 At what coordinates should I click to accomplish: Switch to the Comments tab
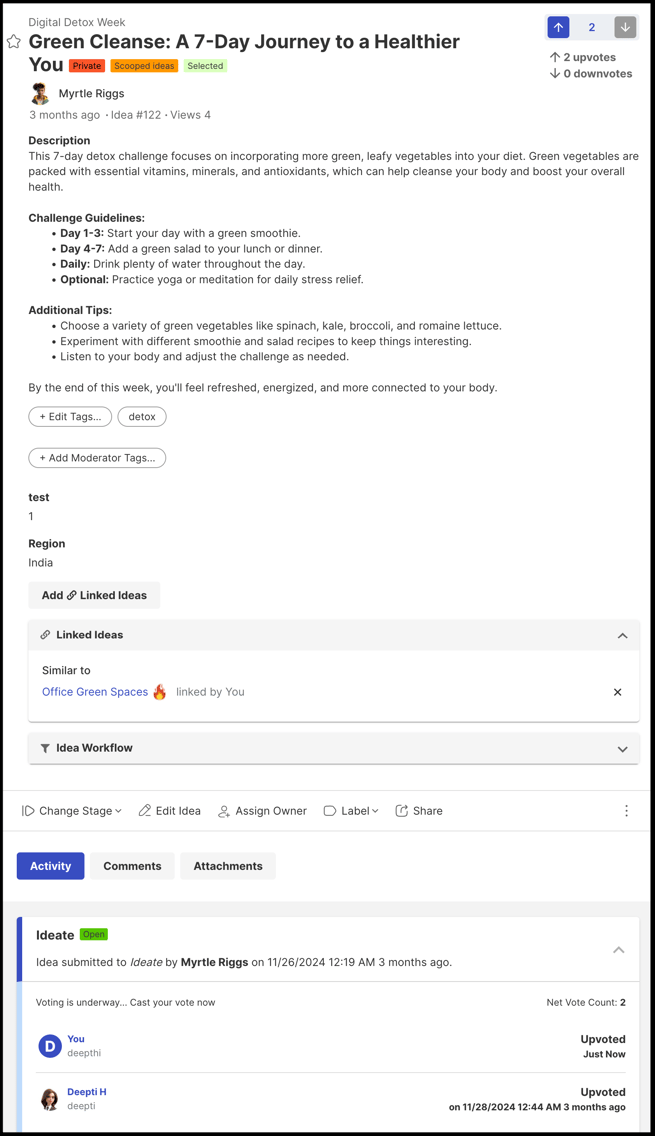coord(132,866)
